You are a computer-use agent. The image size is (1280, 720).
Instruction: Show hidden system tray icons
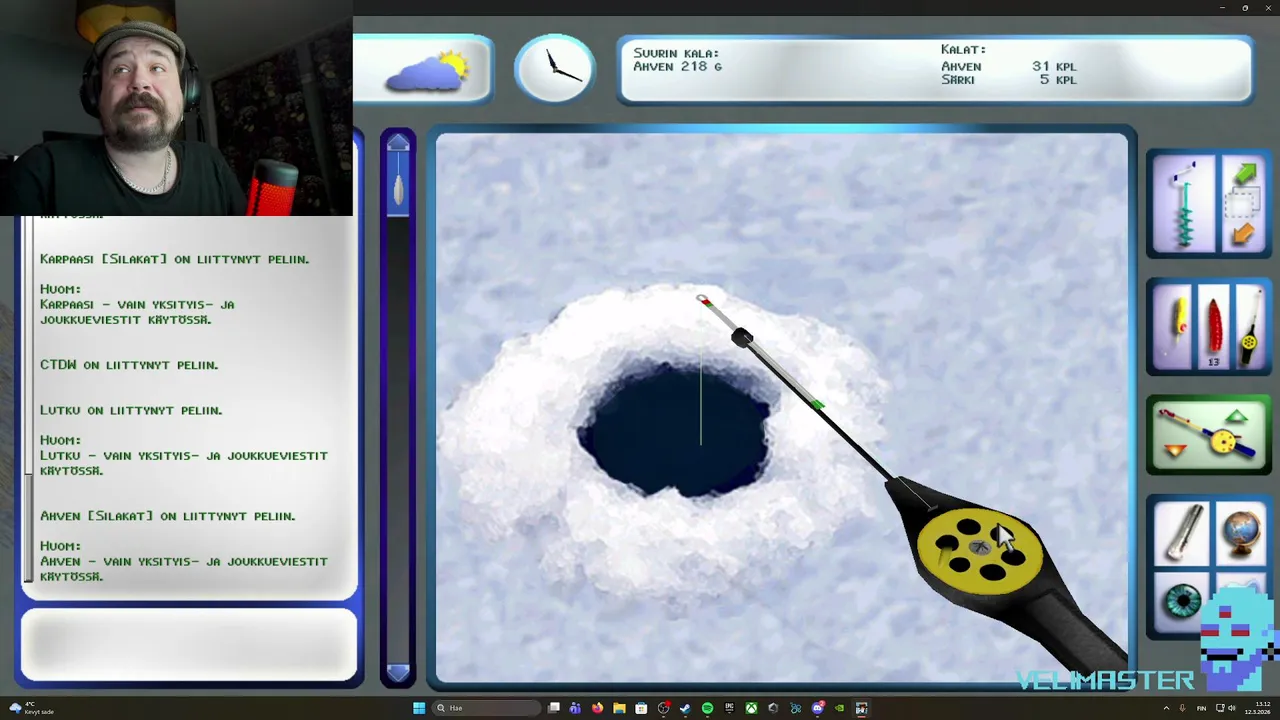click(1166, 708)
